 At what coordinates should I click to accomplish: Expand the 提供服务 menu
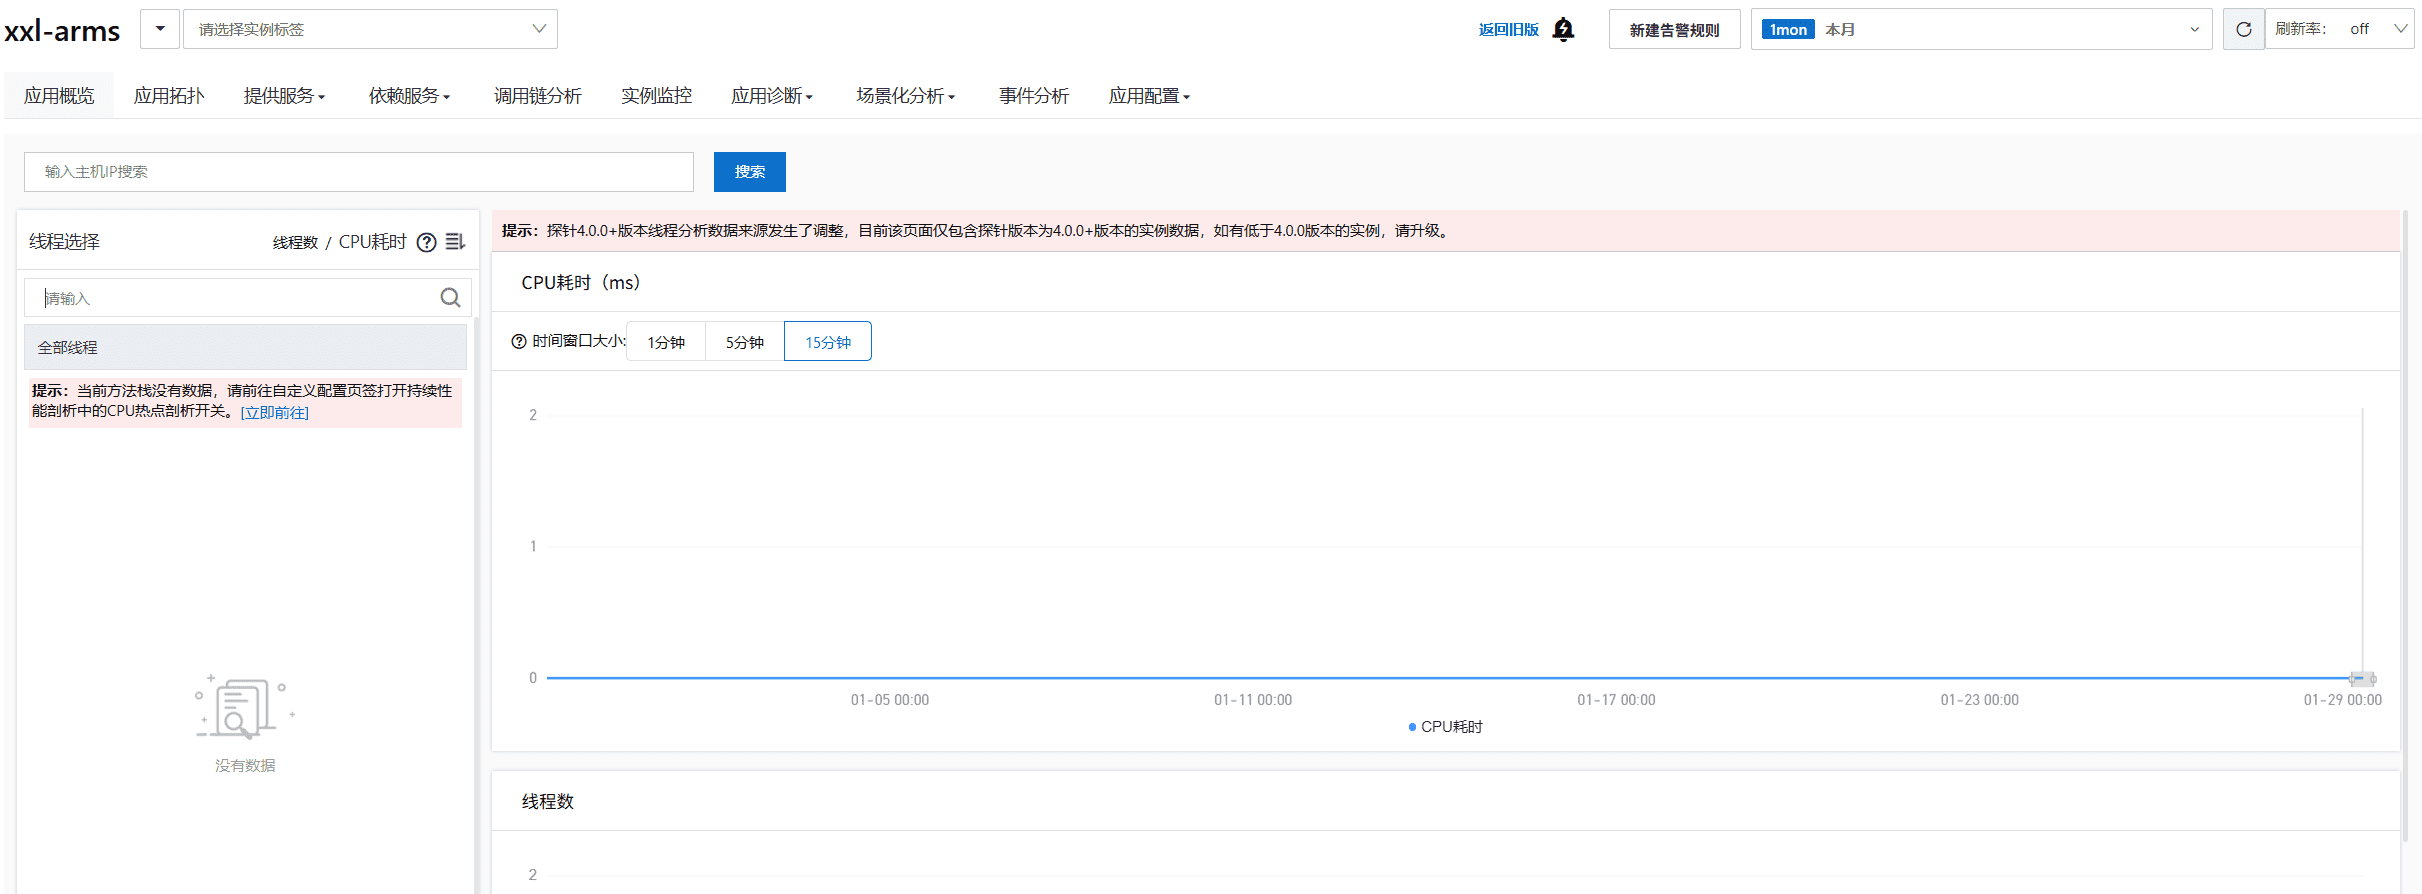click(284, 96)
